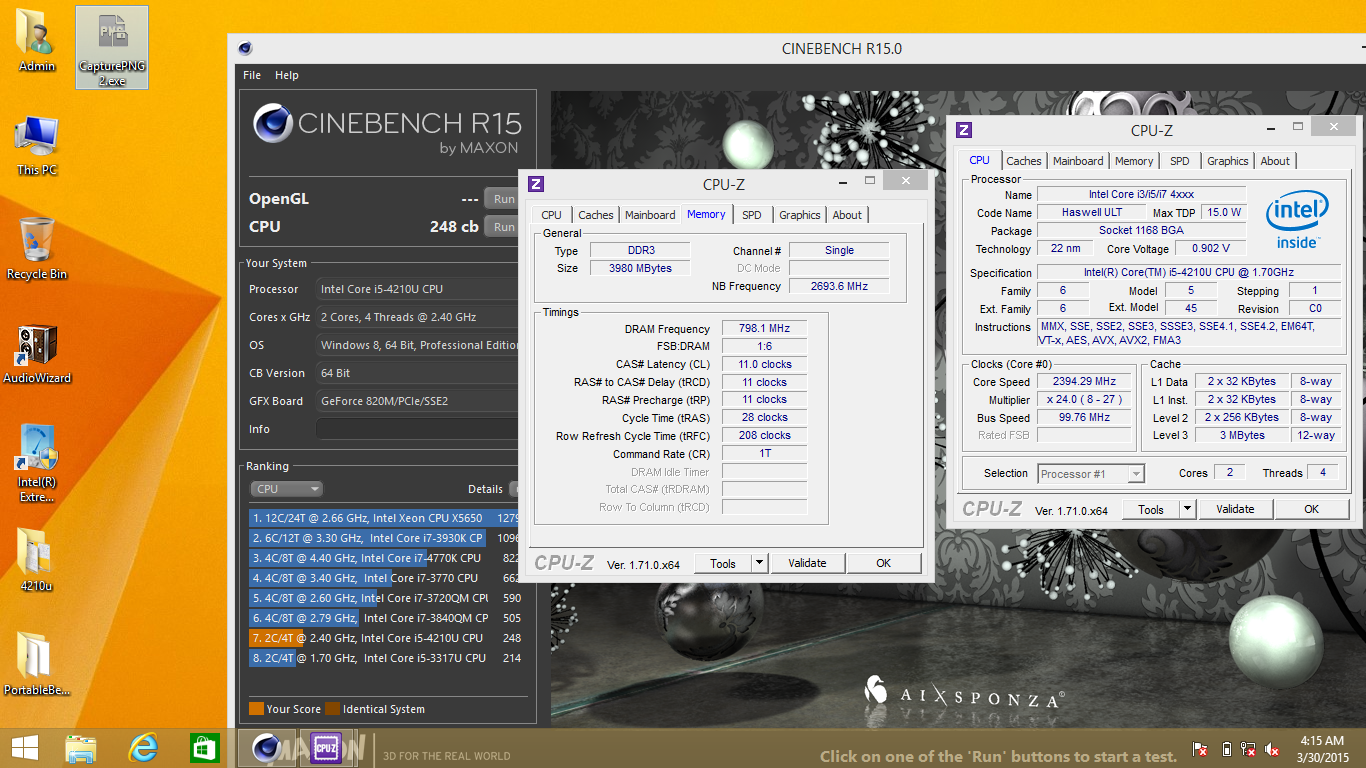Run the CPU benchmark
Screen dimensions: 1366x768
pos(504,227)
